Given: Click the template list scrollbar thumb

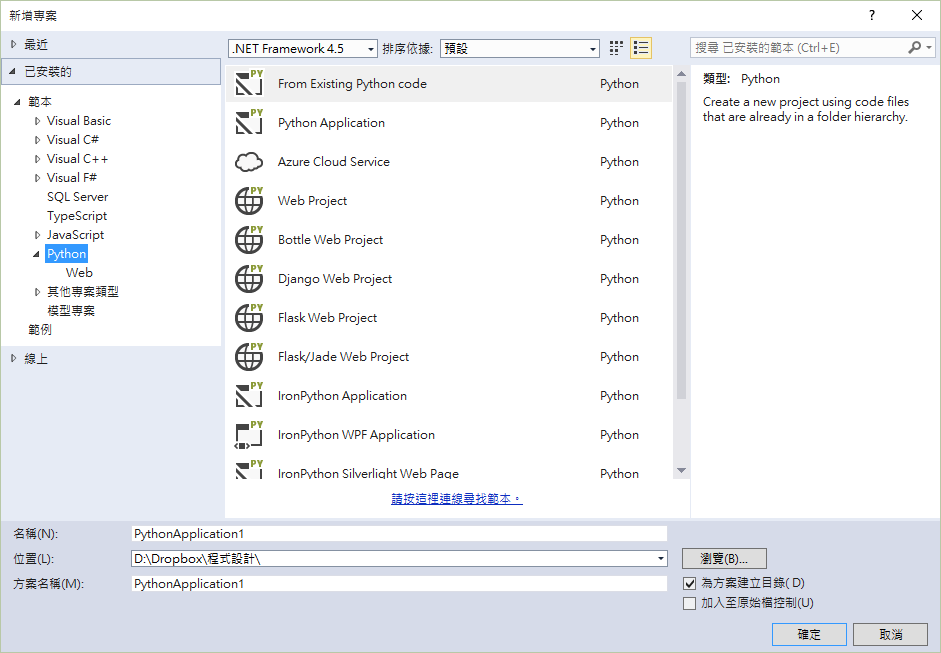Looking at the screenshot, I should 681,240.
